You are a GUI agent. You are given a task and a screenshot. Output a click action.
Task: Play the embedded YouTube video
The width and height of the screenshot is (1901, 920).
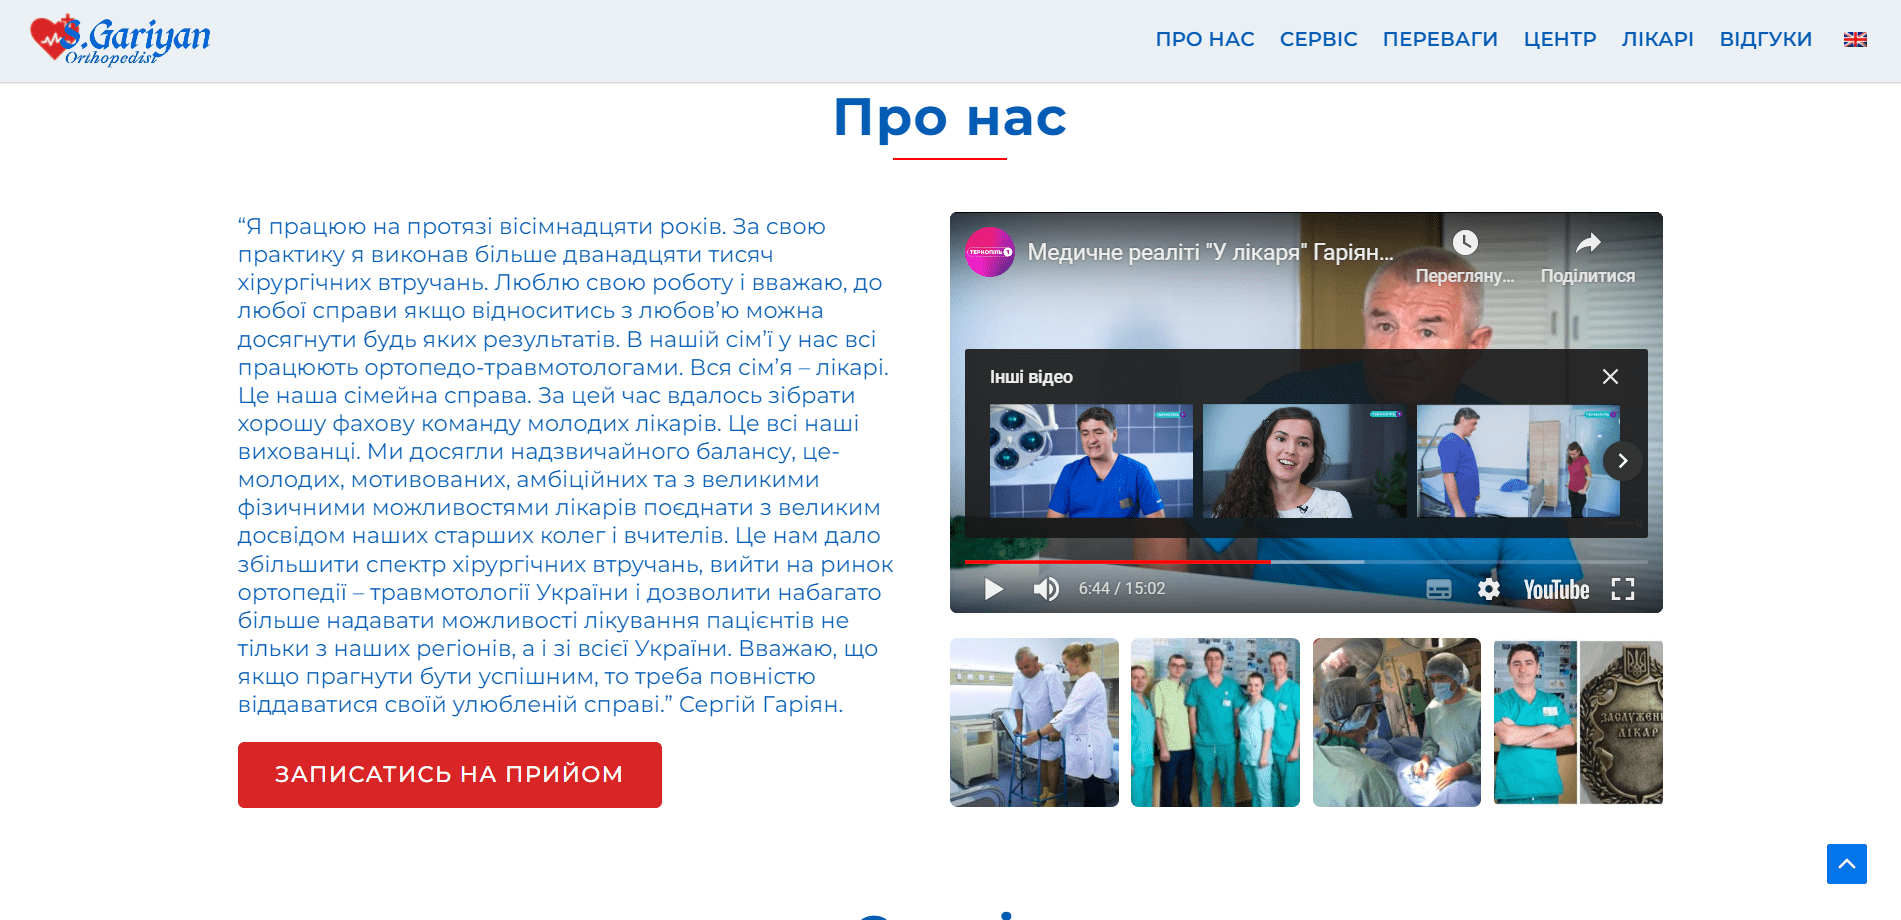tap(993, 589)
